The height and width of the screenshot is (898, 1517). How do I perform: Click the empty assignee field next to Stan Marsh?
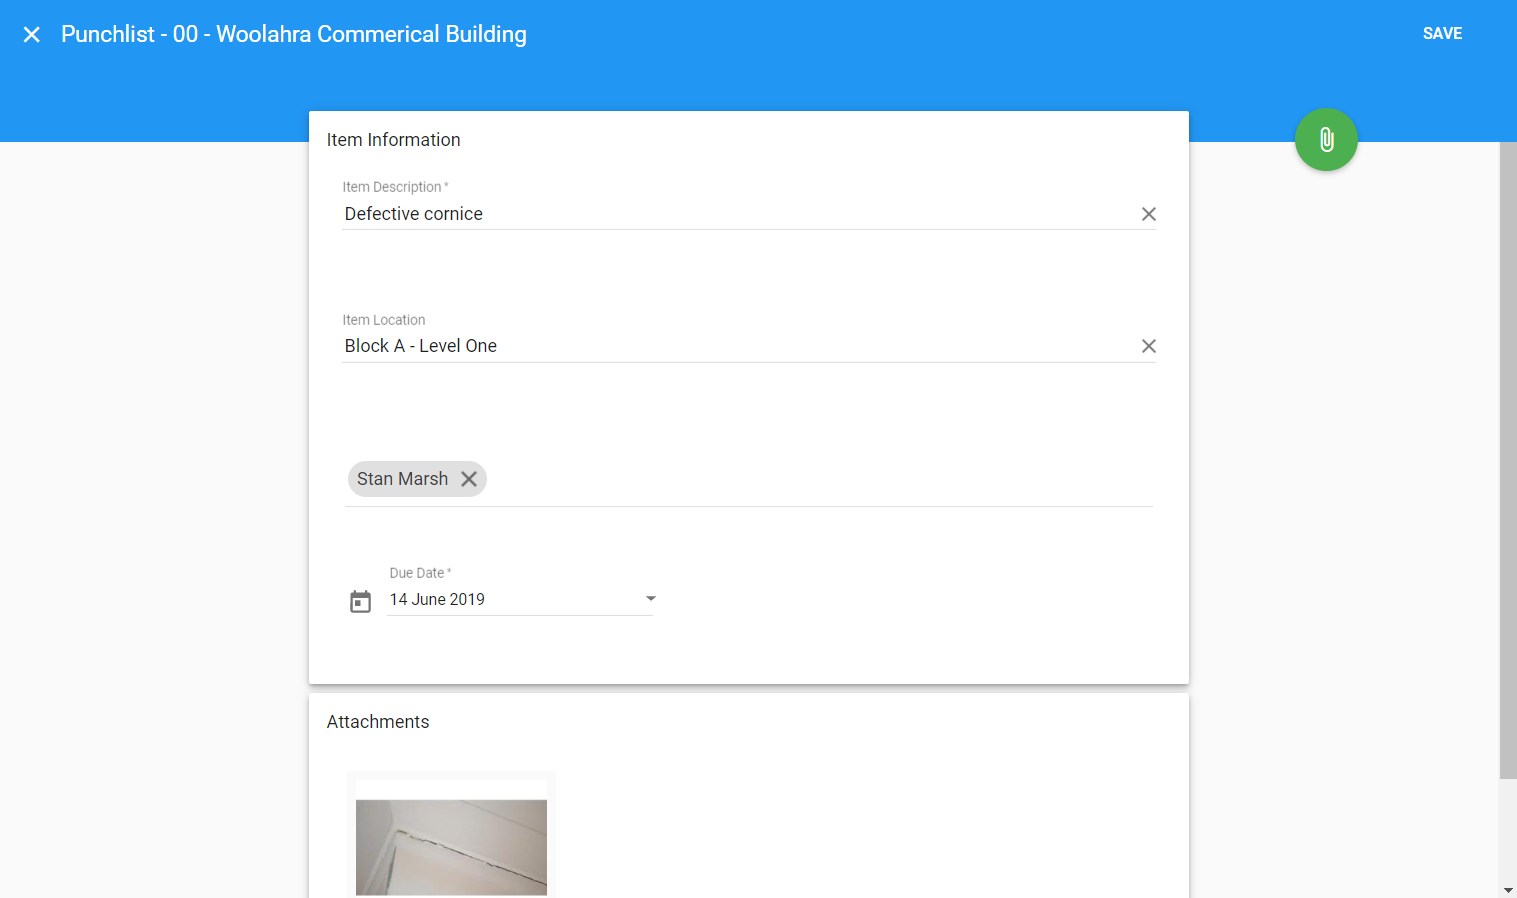[820, 479]
